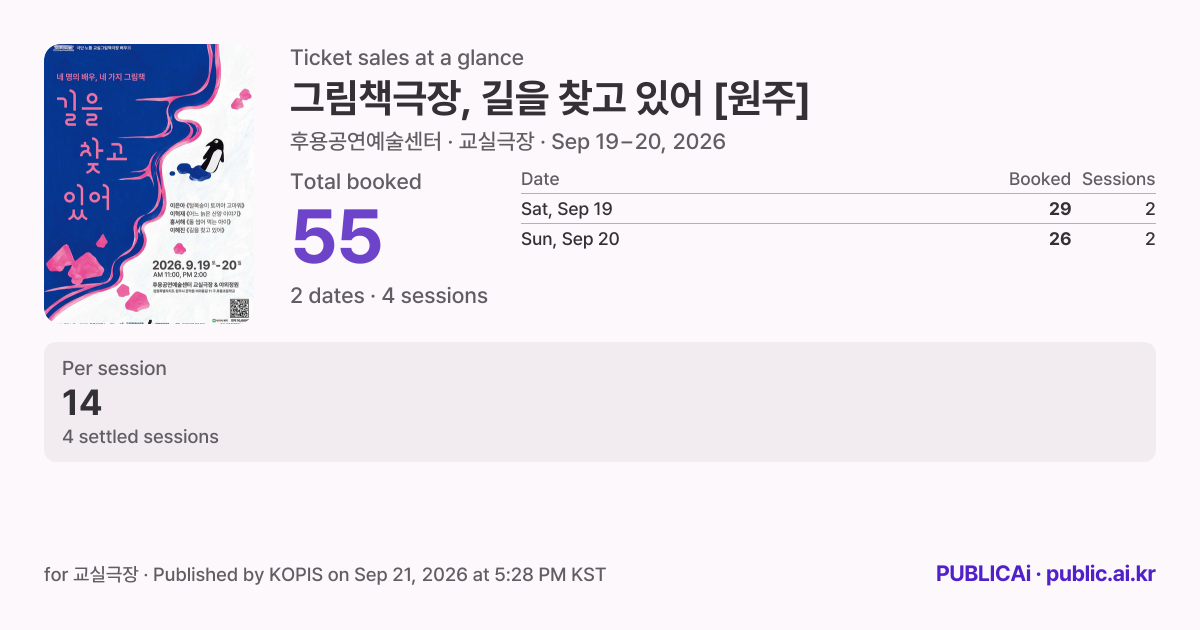Click the QR code on the poster
Viewport: 1200px width, 630px height.
pyautogui.click(x=238, y=309)
